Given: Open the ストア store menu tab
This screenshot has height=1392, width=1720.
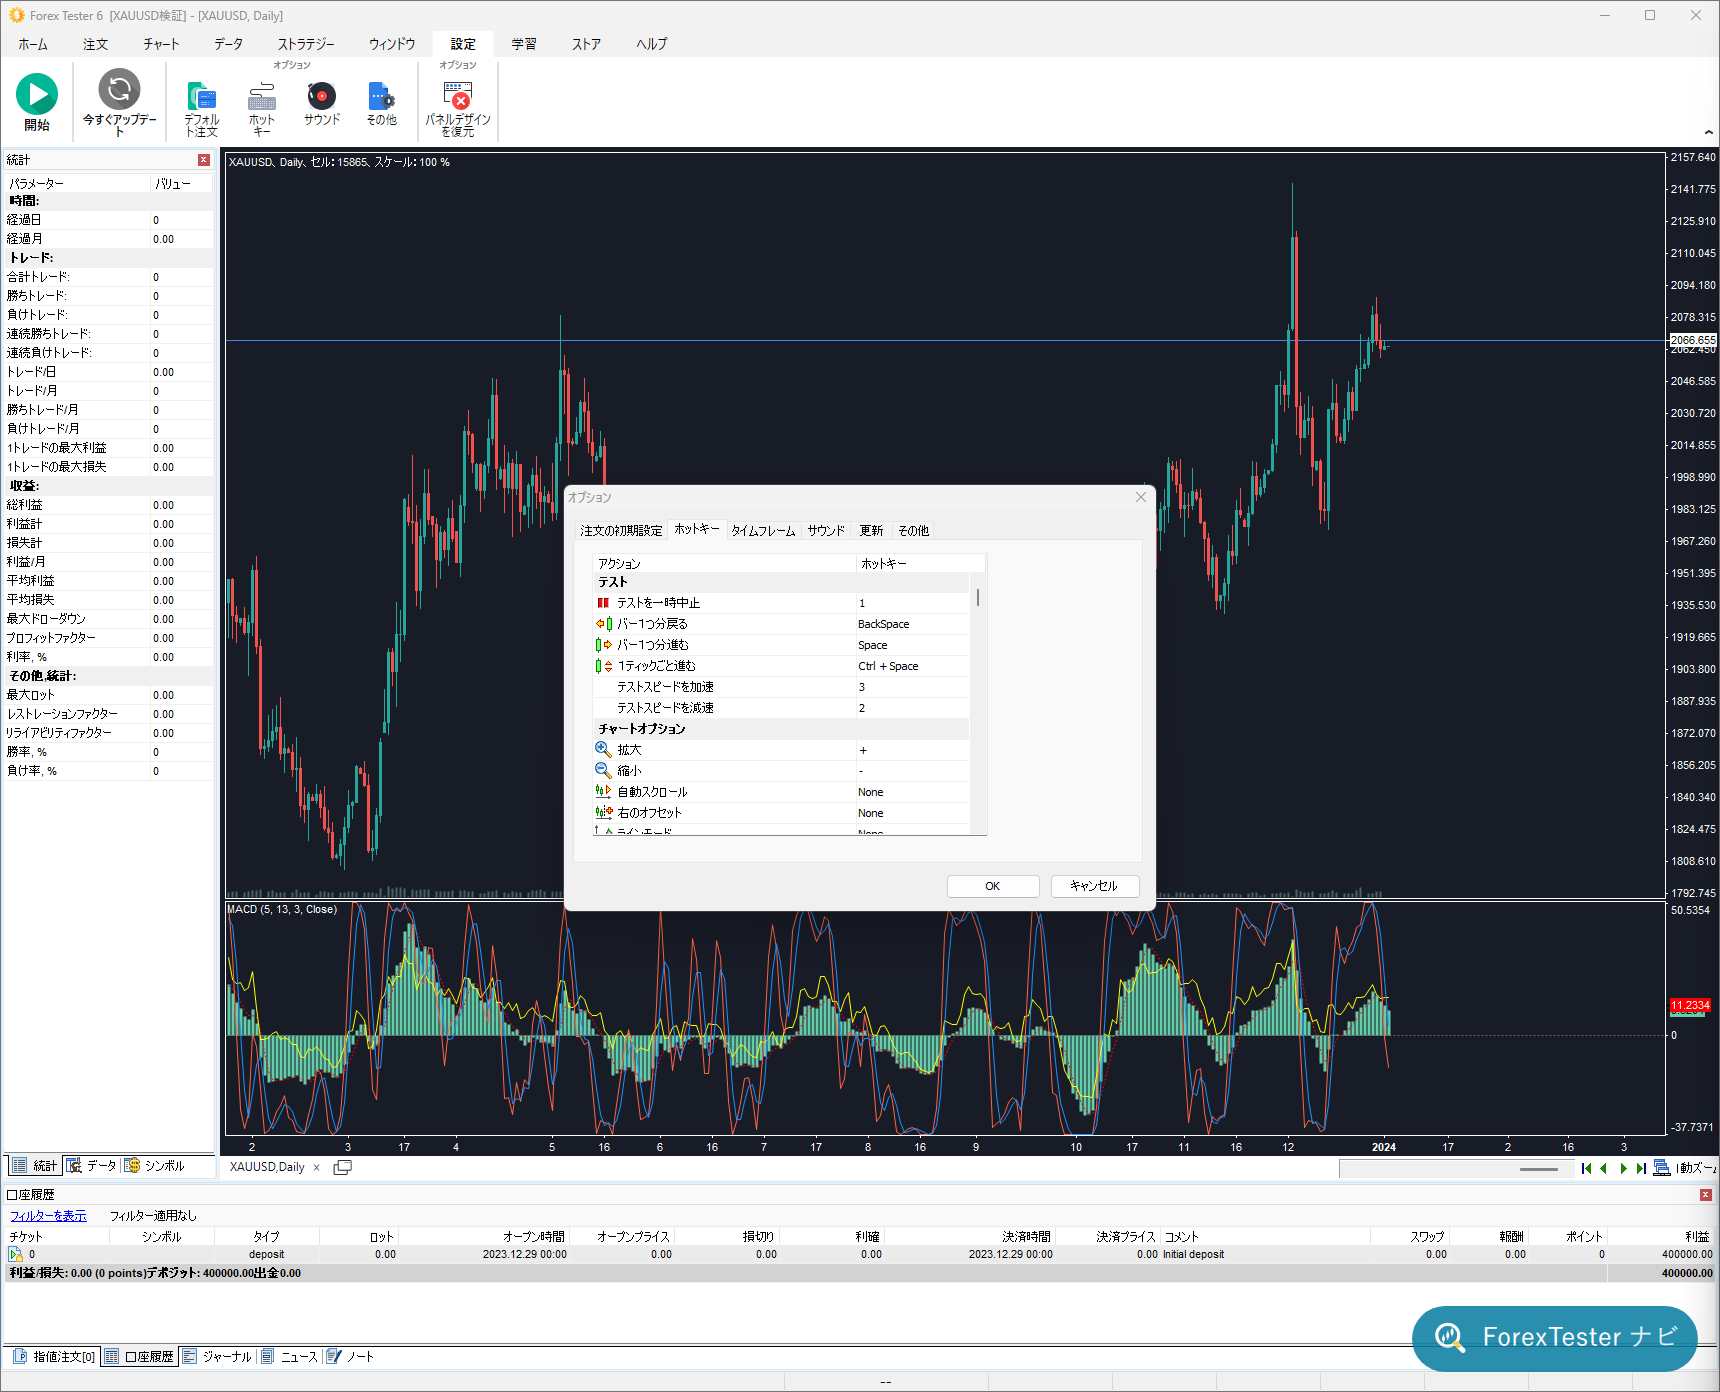Looking at the screenshot, I should pos(586,44).
